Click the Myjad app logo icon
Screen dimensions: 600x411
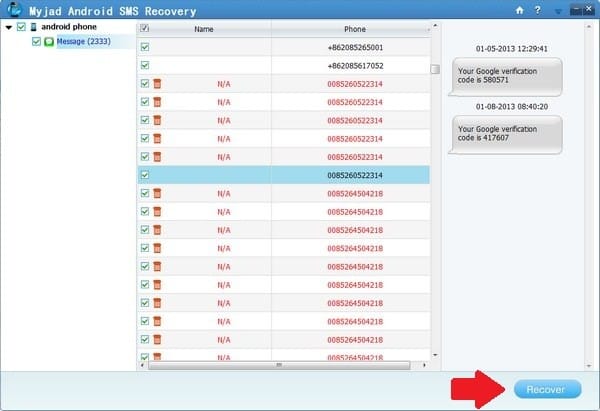click(14, 9)
